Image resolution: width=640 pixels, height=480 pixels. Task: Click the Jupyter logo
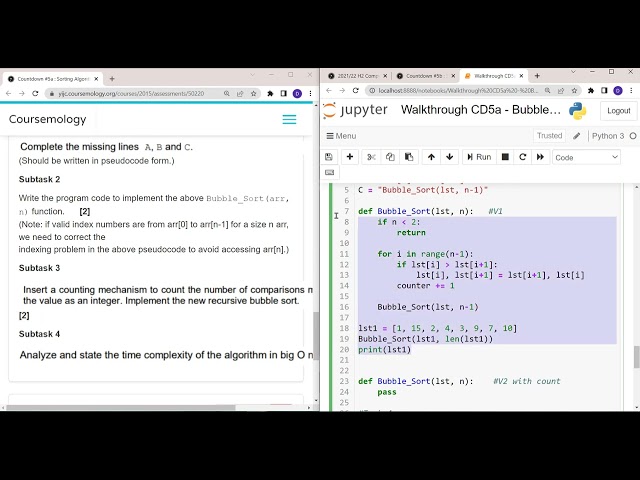click(x=355, y=110)
